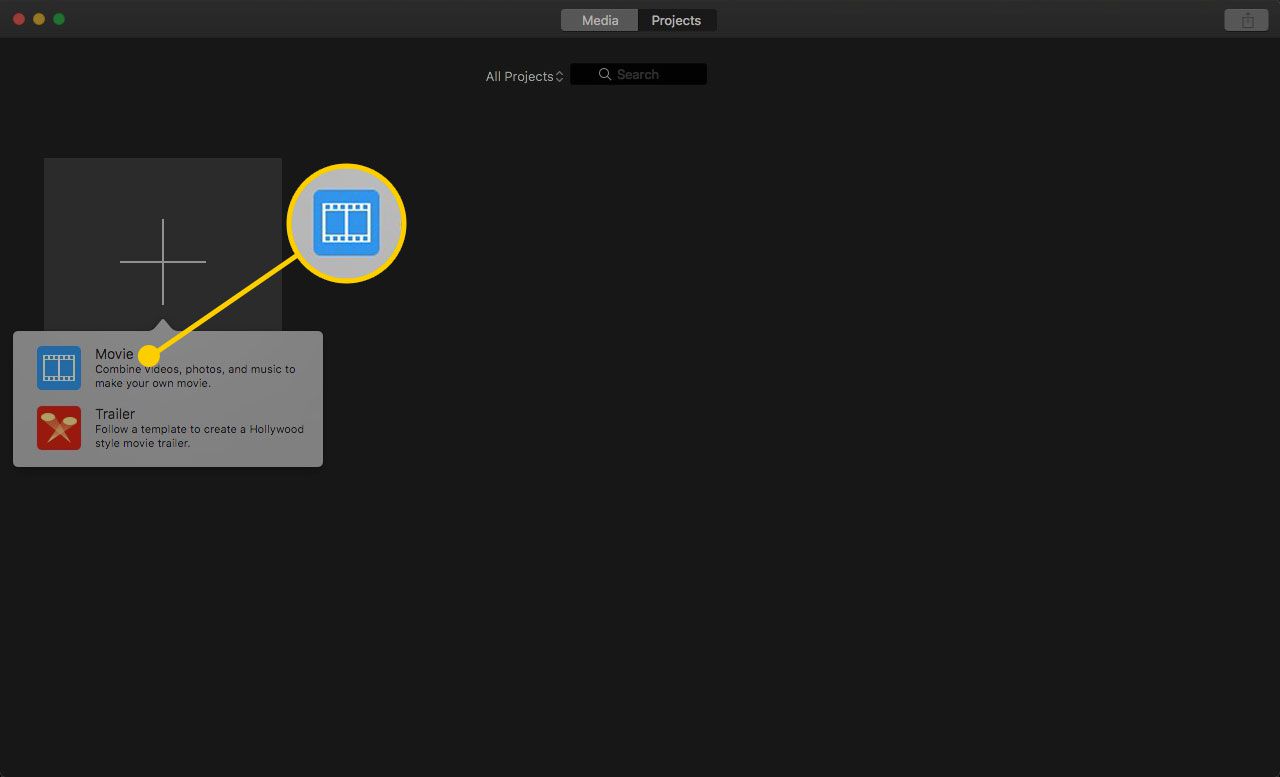Switch to the Projects tab
The height and width of the screenshot is (777, 1280).
(677, 20)
